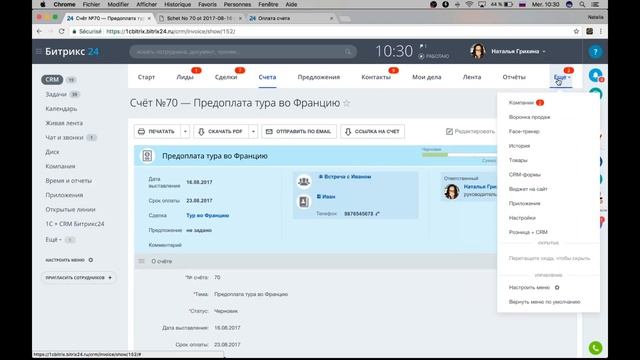Click the envelope icon on Отправить по email
640x360 pixels.
coord(269,131)
